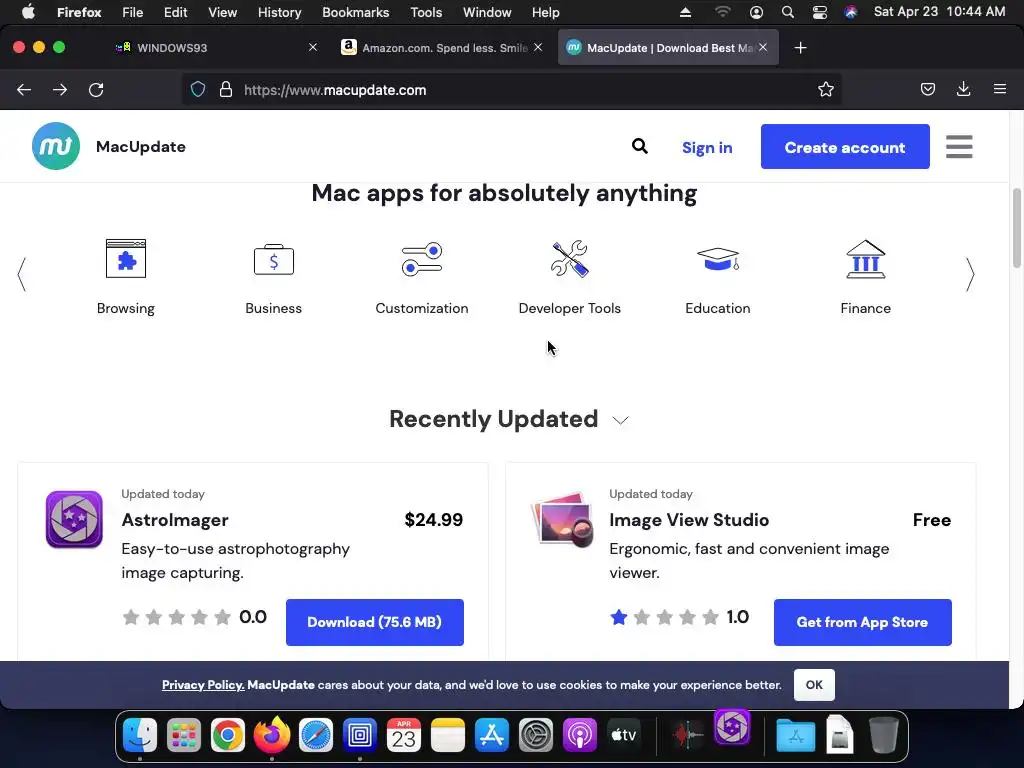Open Apple TV from the Dock
The width and height of the screenshot is (1024, 768).
624,735
